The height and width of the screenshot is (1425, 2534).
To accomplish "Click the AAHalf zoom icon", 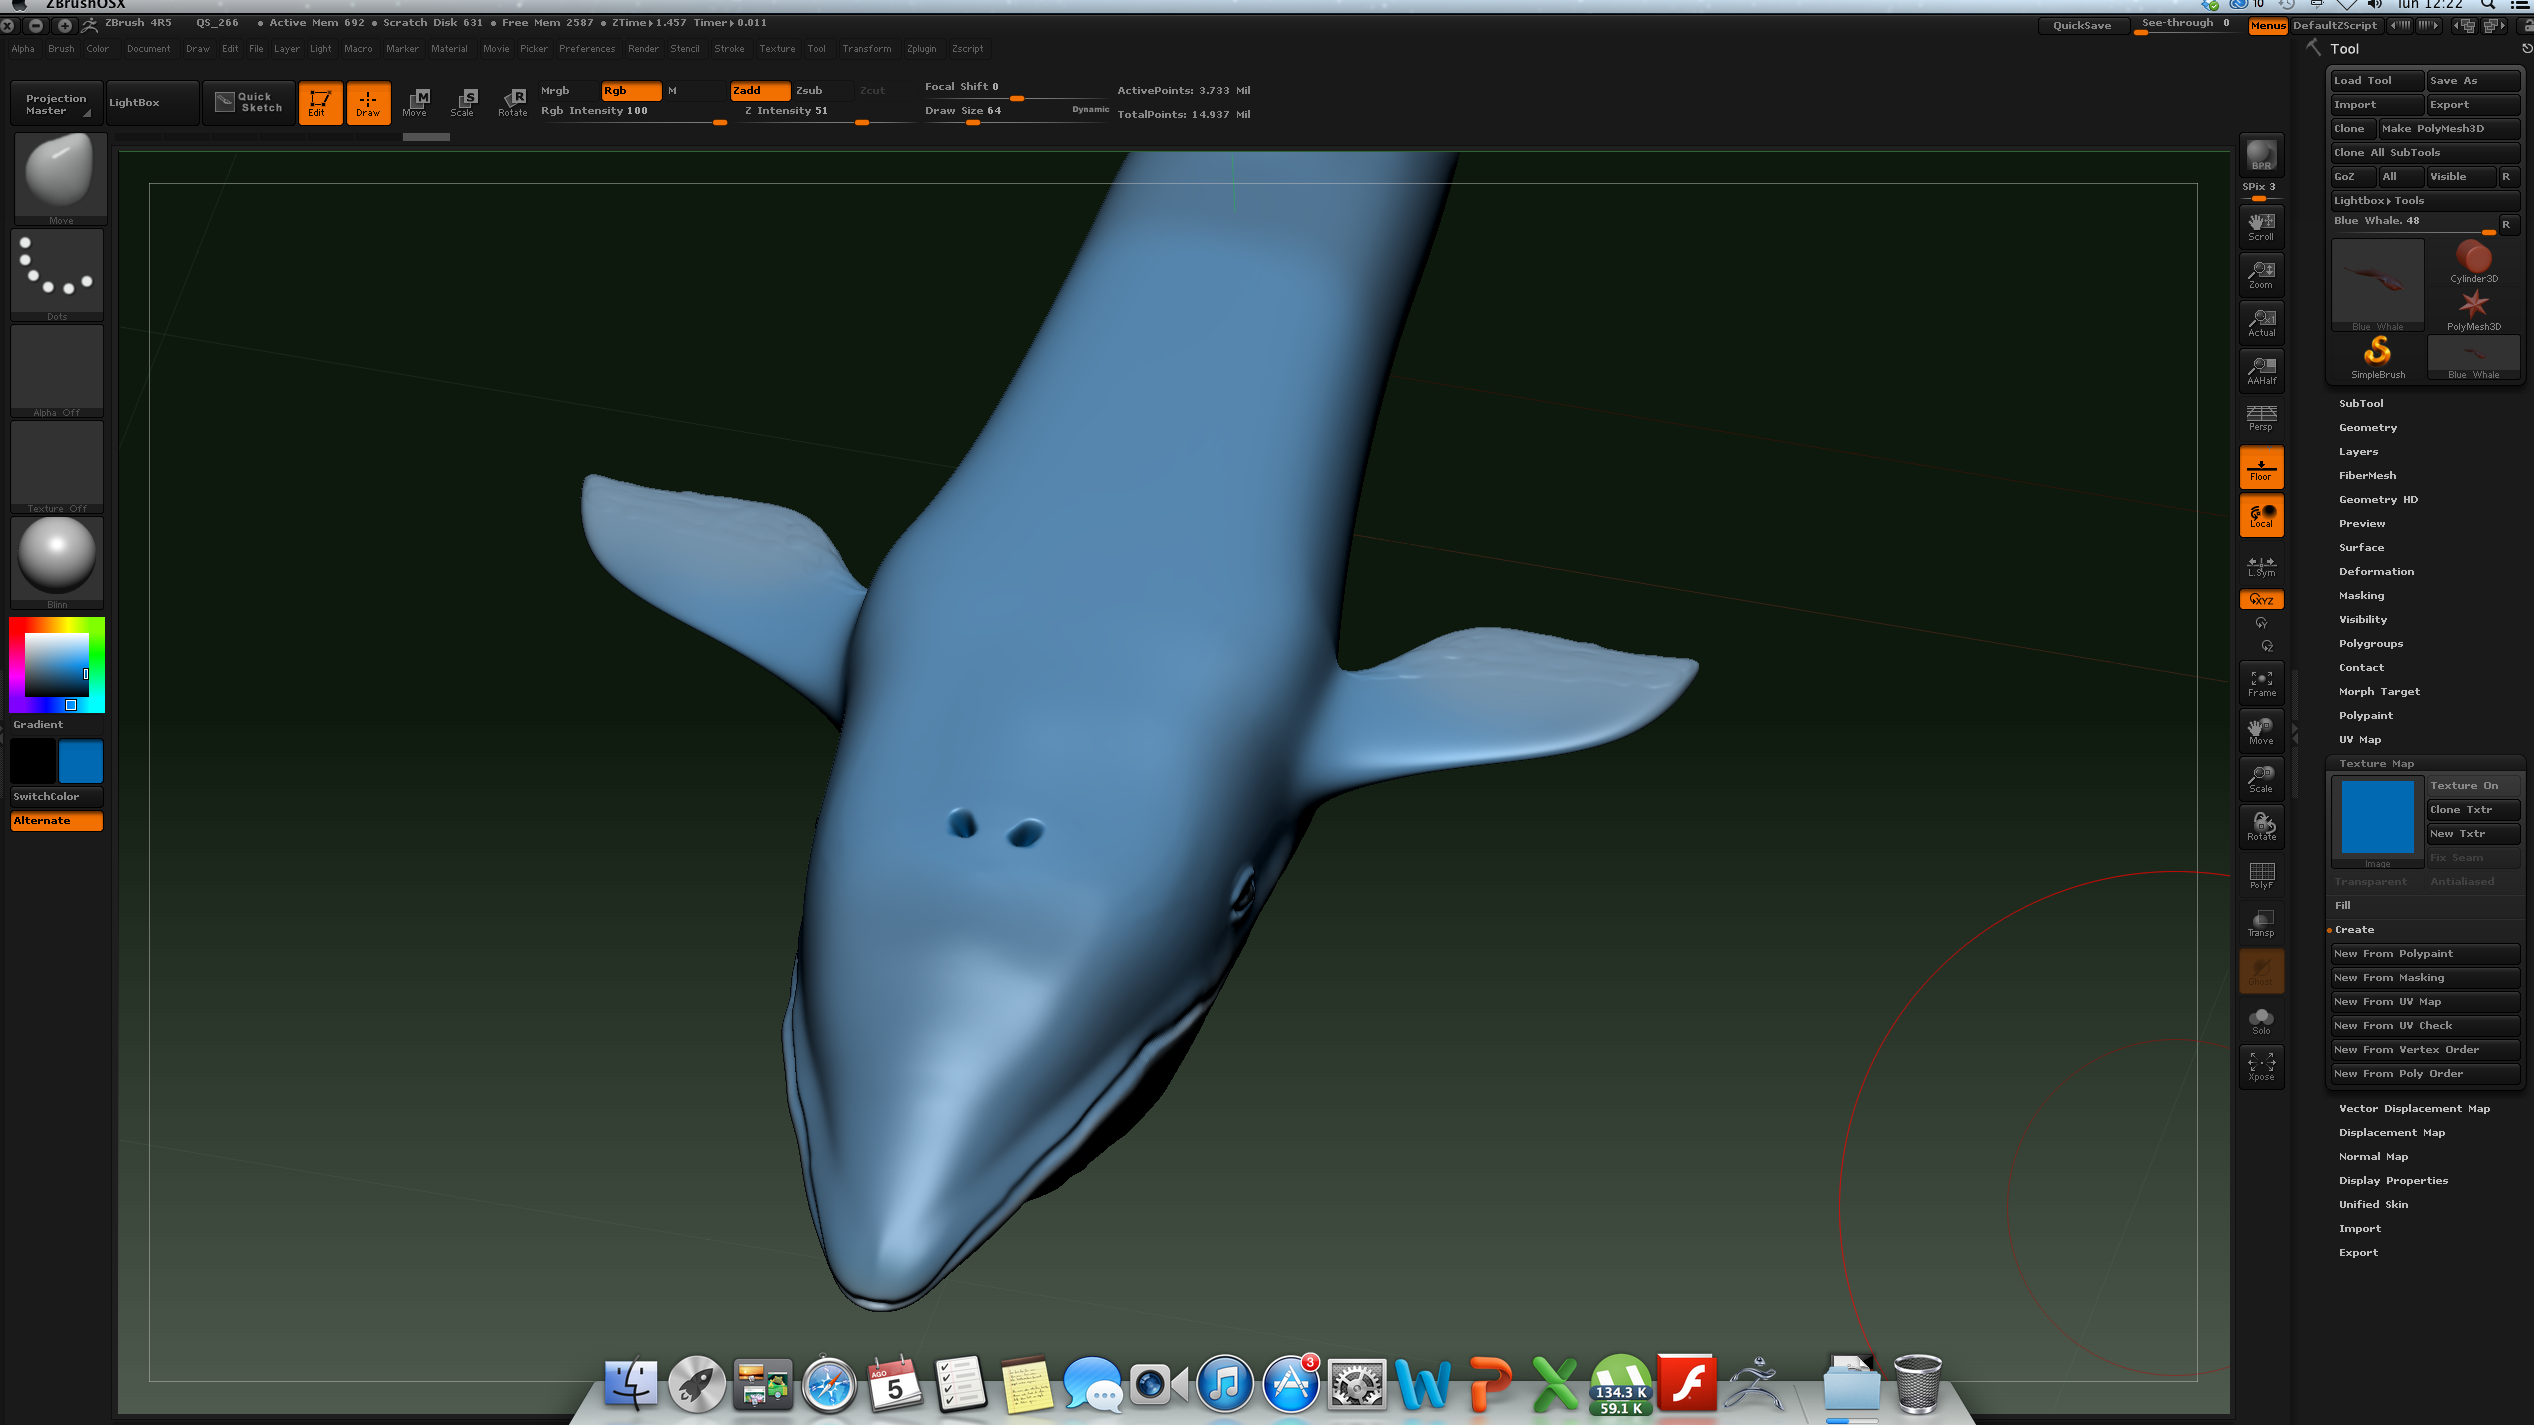I will [x=2261, y=370].
